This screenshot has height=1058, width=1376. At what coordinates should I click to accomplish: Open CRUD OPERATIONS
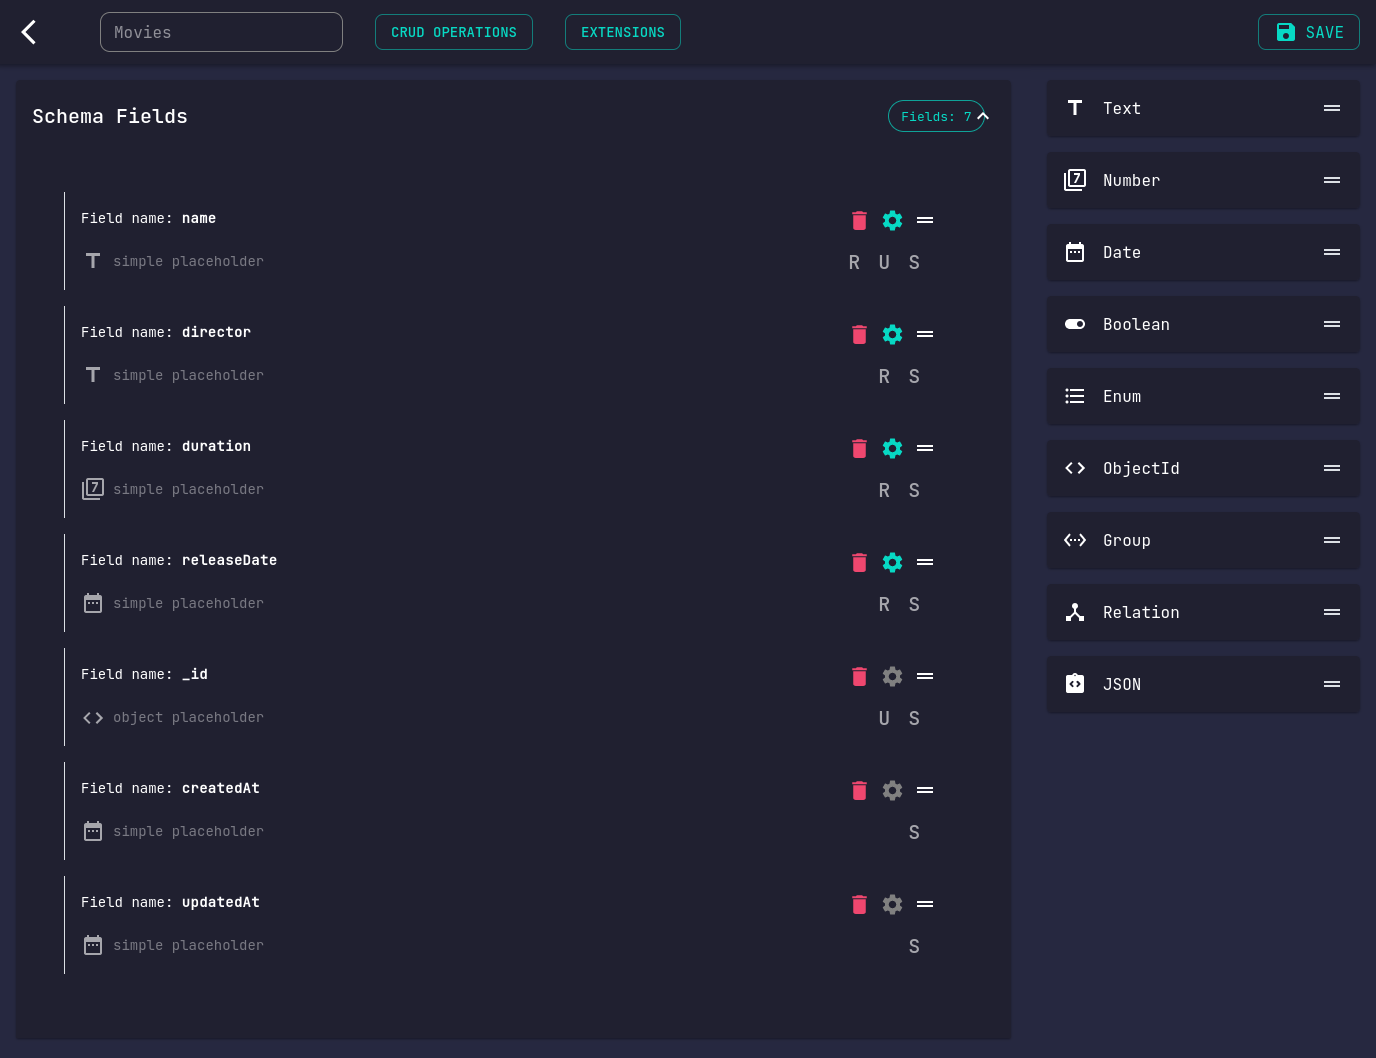(x=454, y=32)
